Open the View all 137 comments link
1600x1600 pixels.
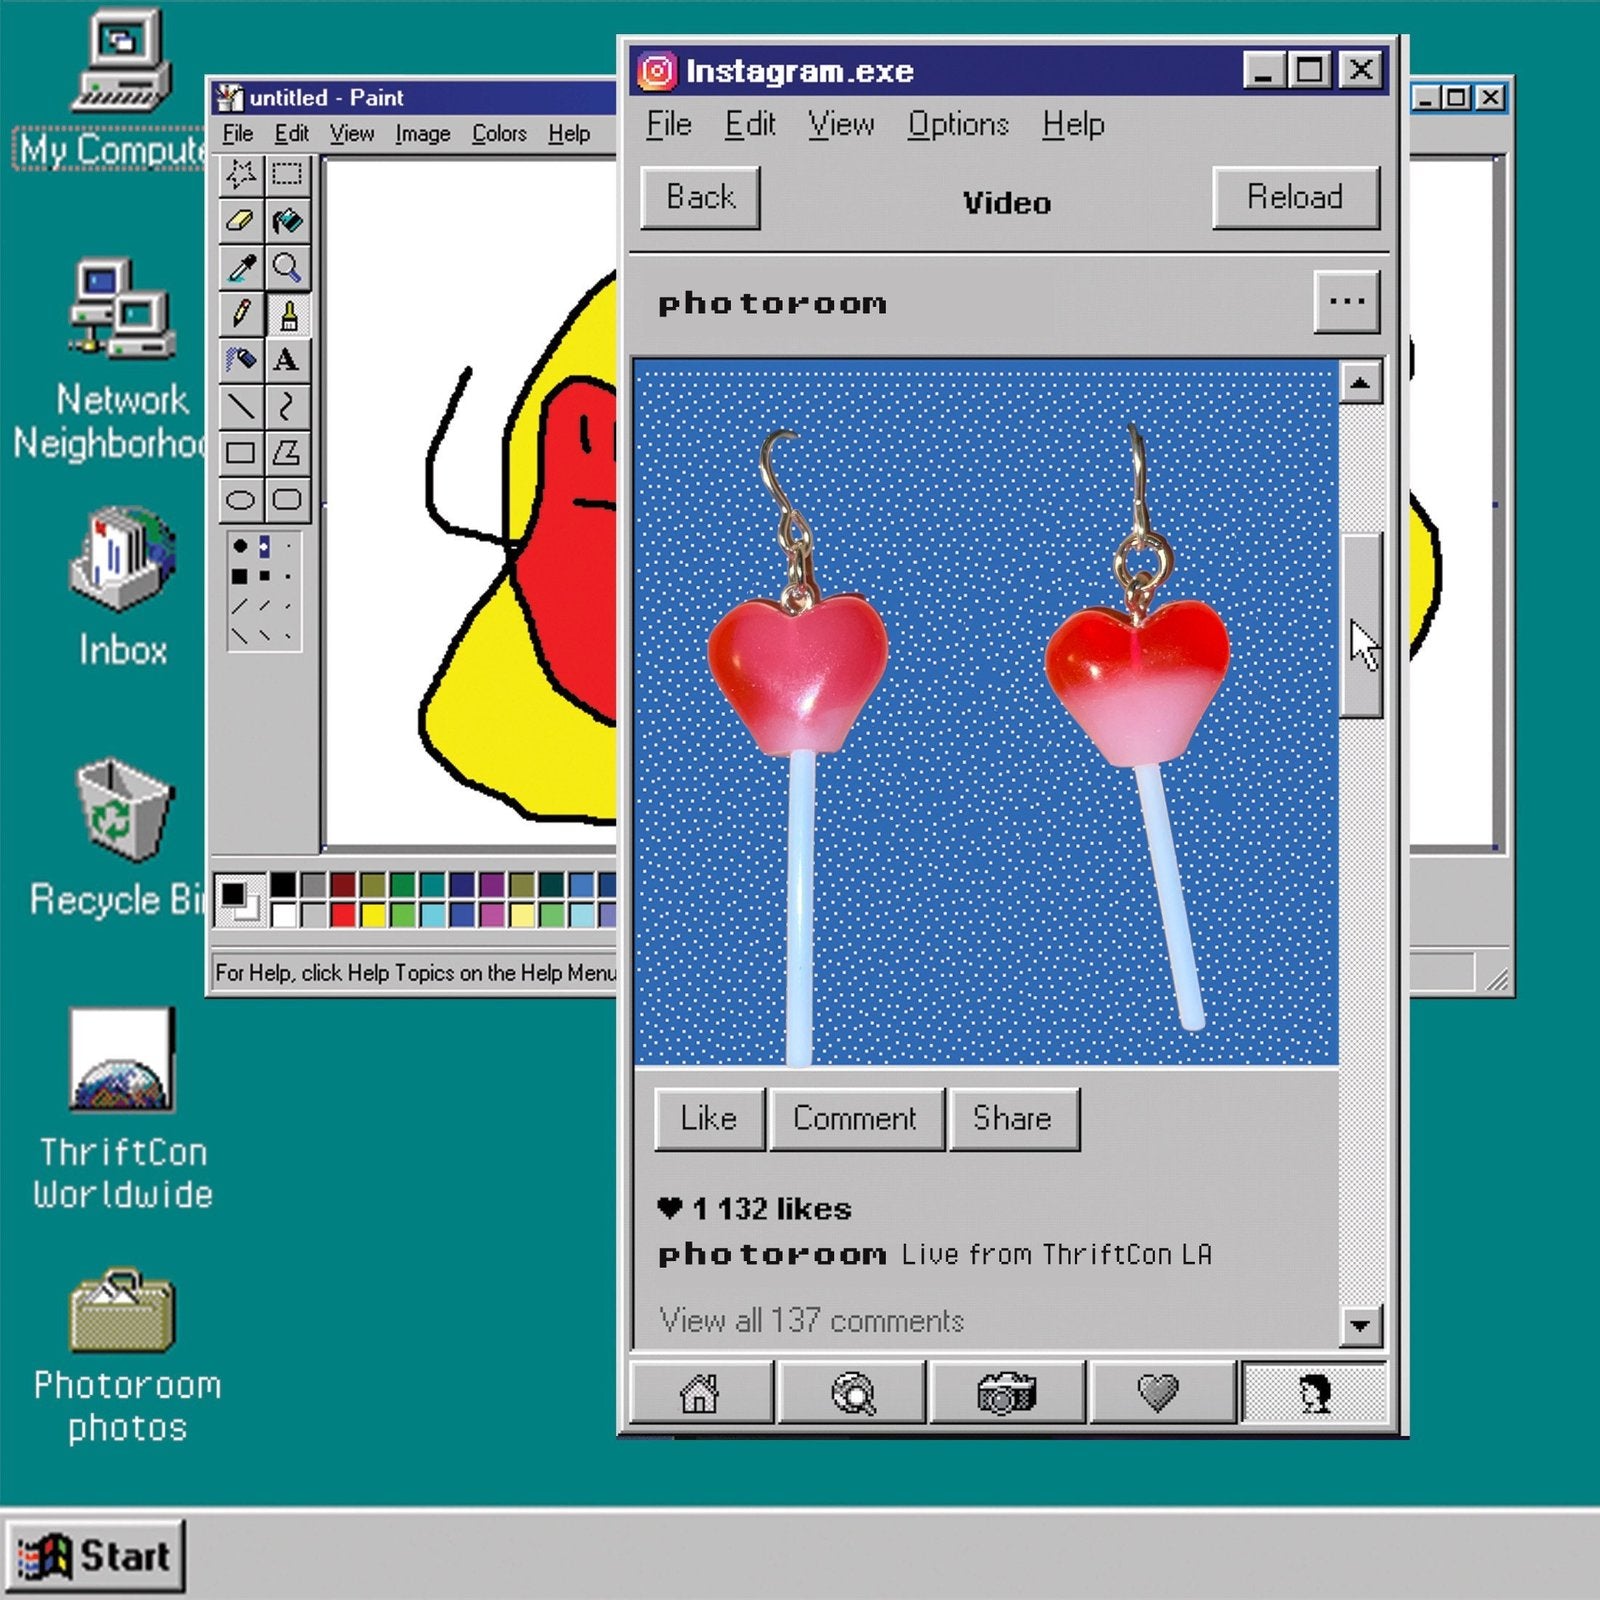(x=811, y=1321)
